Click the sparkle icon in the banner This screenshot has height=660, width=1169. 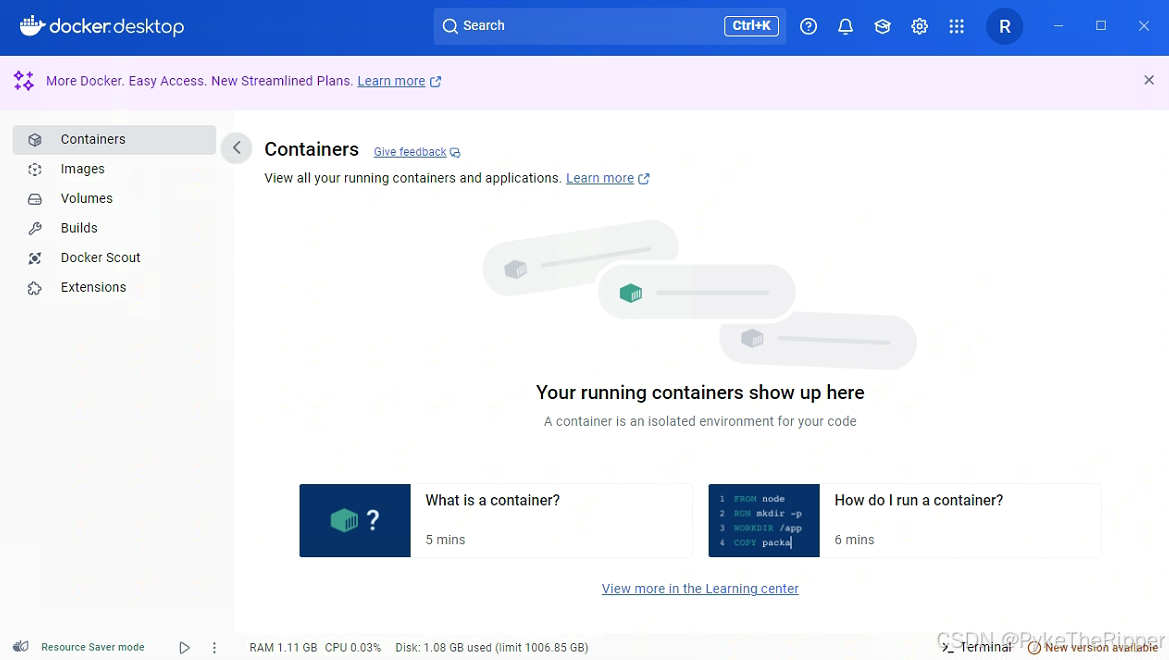[x=24, y=81]
